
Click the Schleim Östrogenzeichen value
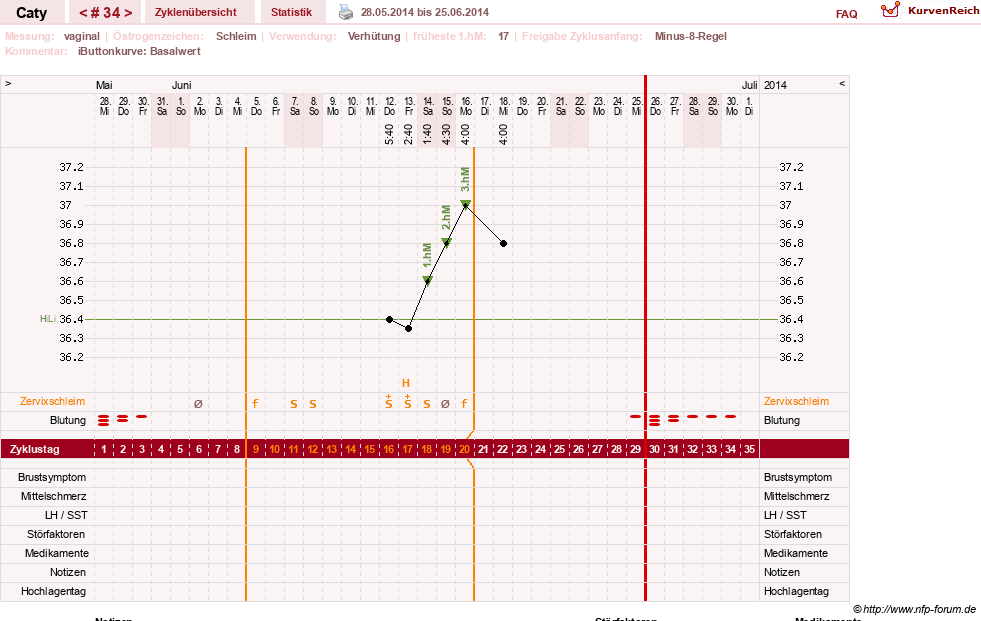tap(236, 36)
